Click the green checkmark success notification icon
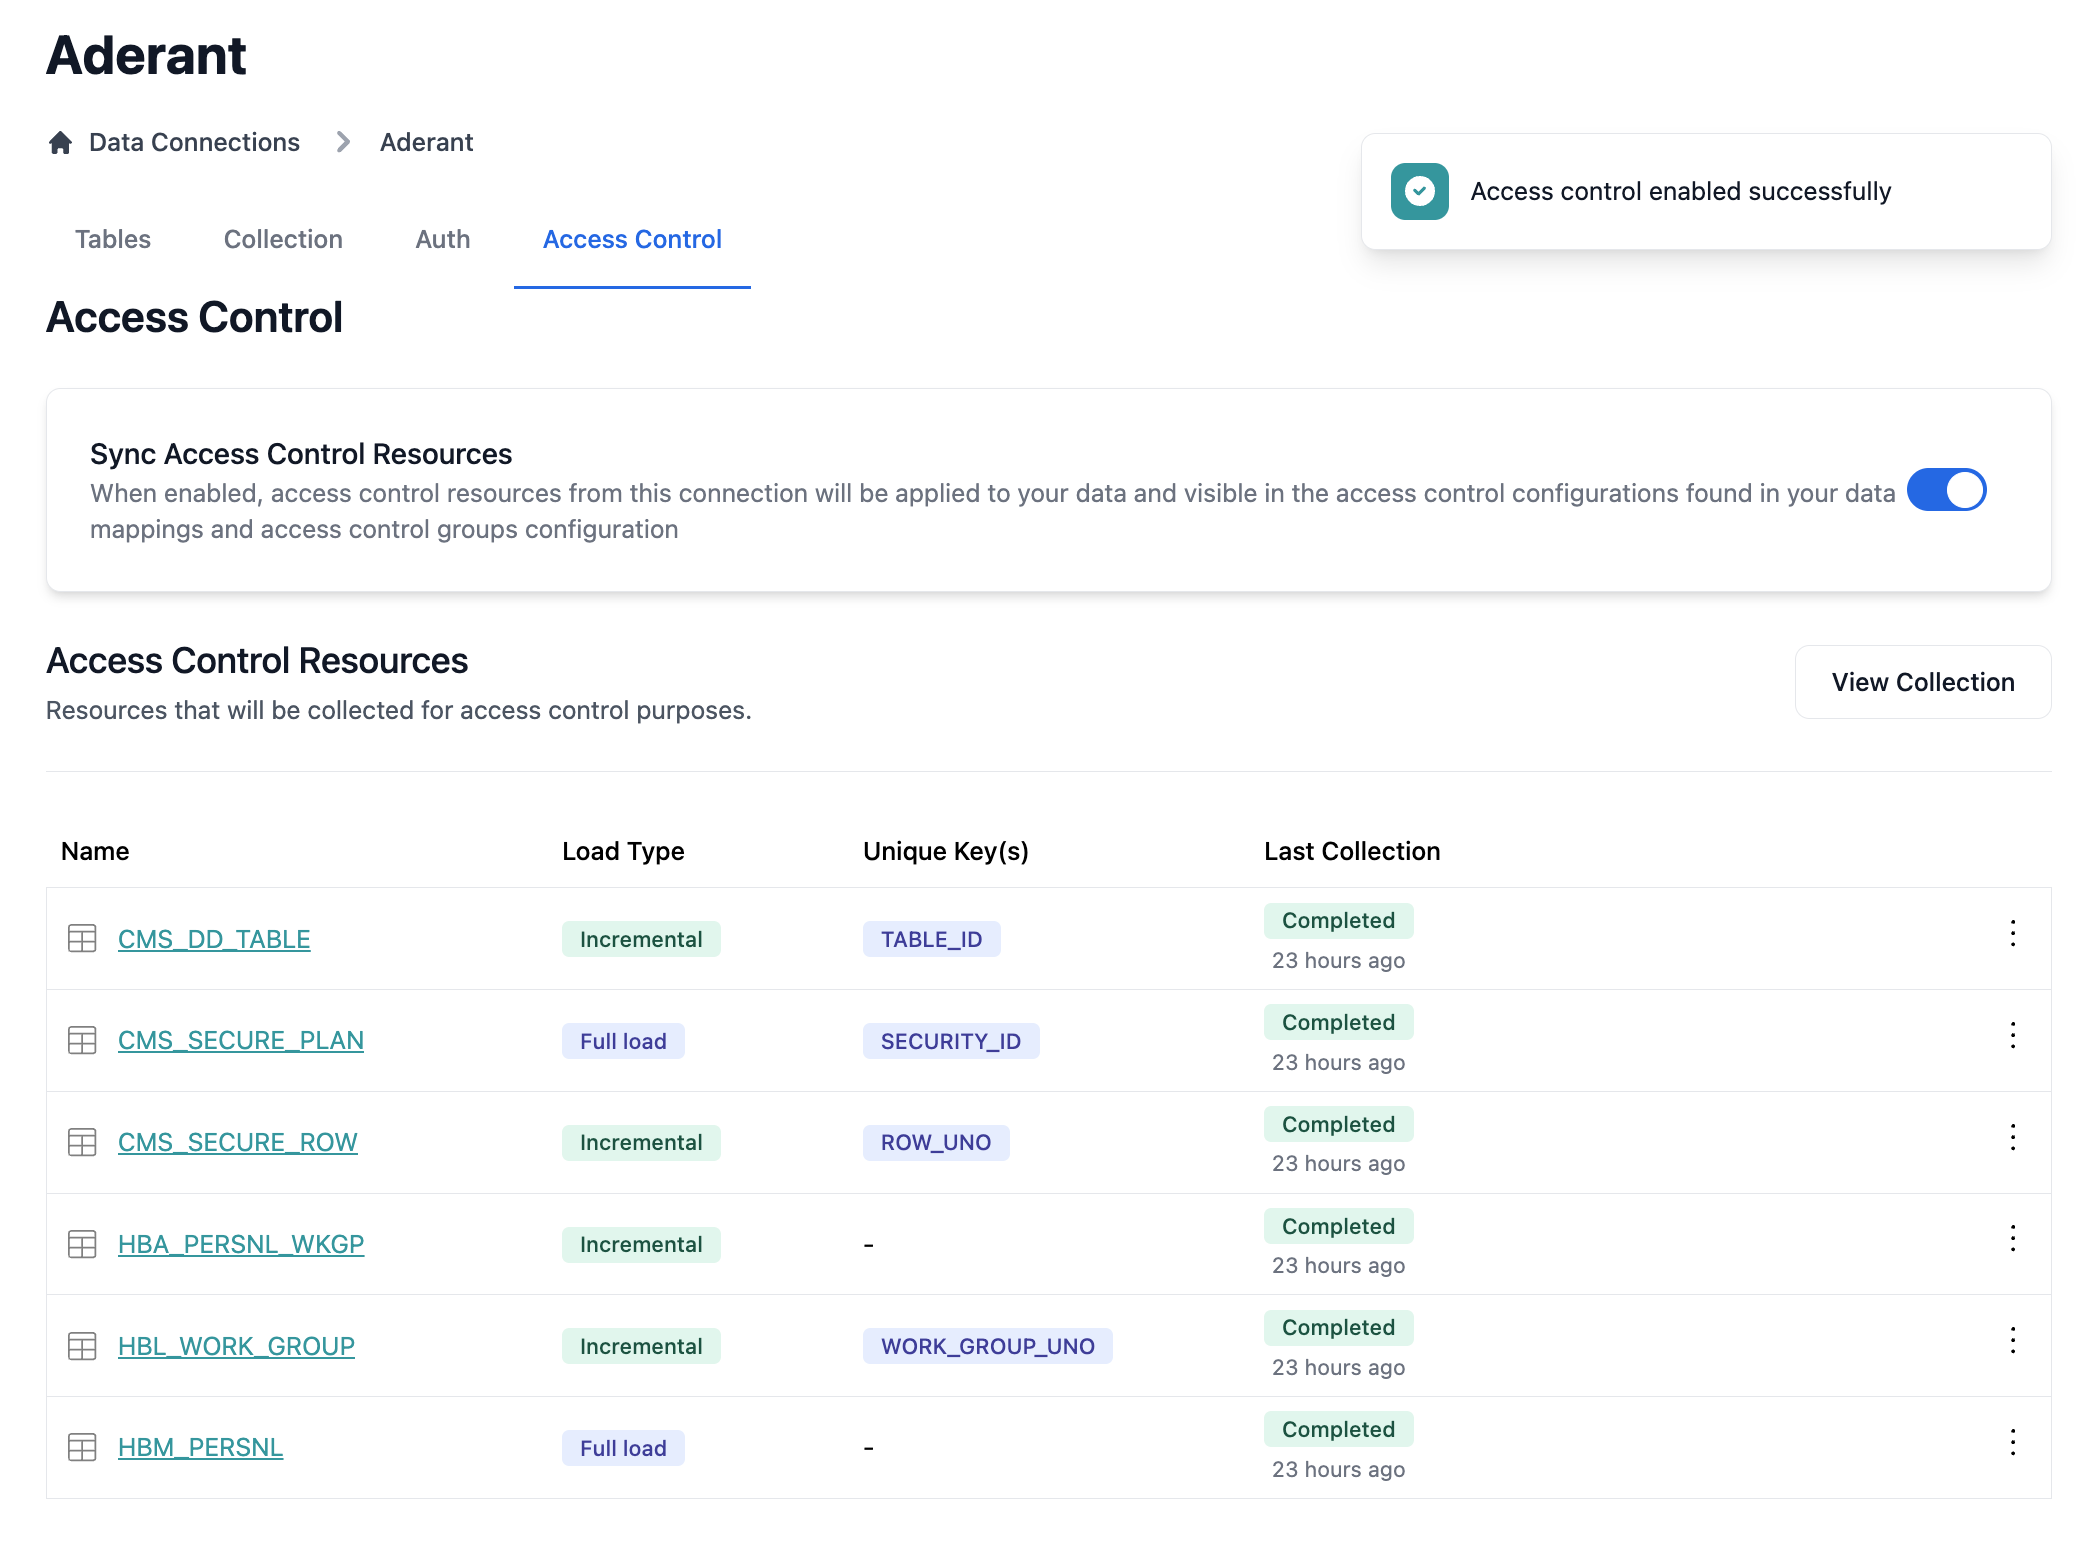Screen dimensions: 2092x1566 pos(1419,191)
